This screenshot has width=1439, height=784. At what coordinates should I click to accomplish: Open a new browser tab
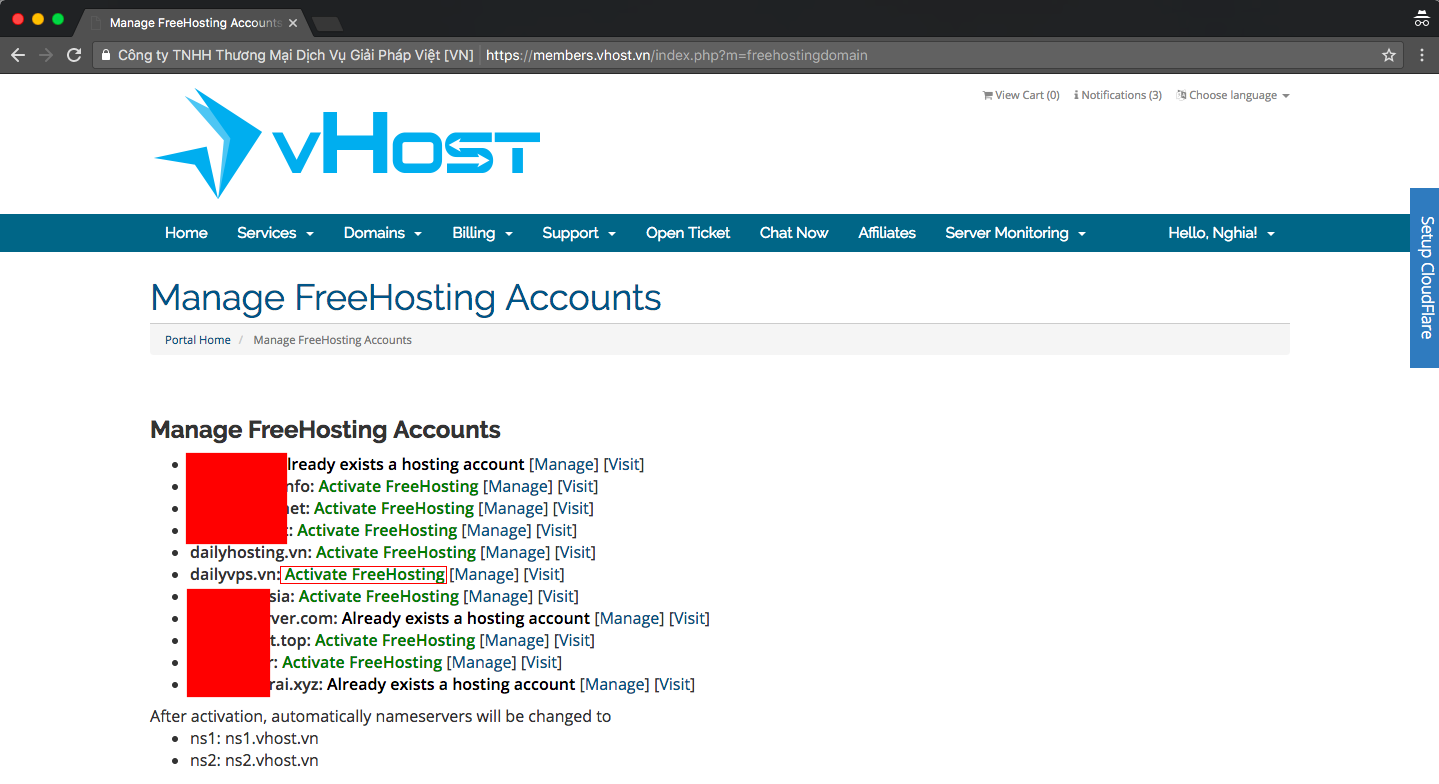[326, 23]
